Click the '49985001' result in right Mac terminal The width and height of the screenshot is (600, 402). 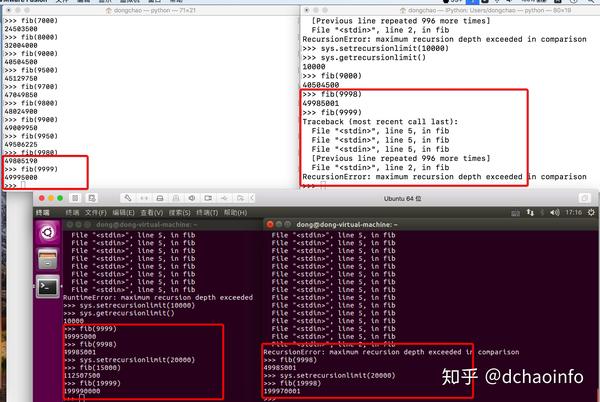[x=321, y=103]
